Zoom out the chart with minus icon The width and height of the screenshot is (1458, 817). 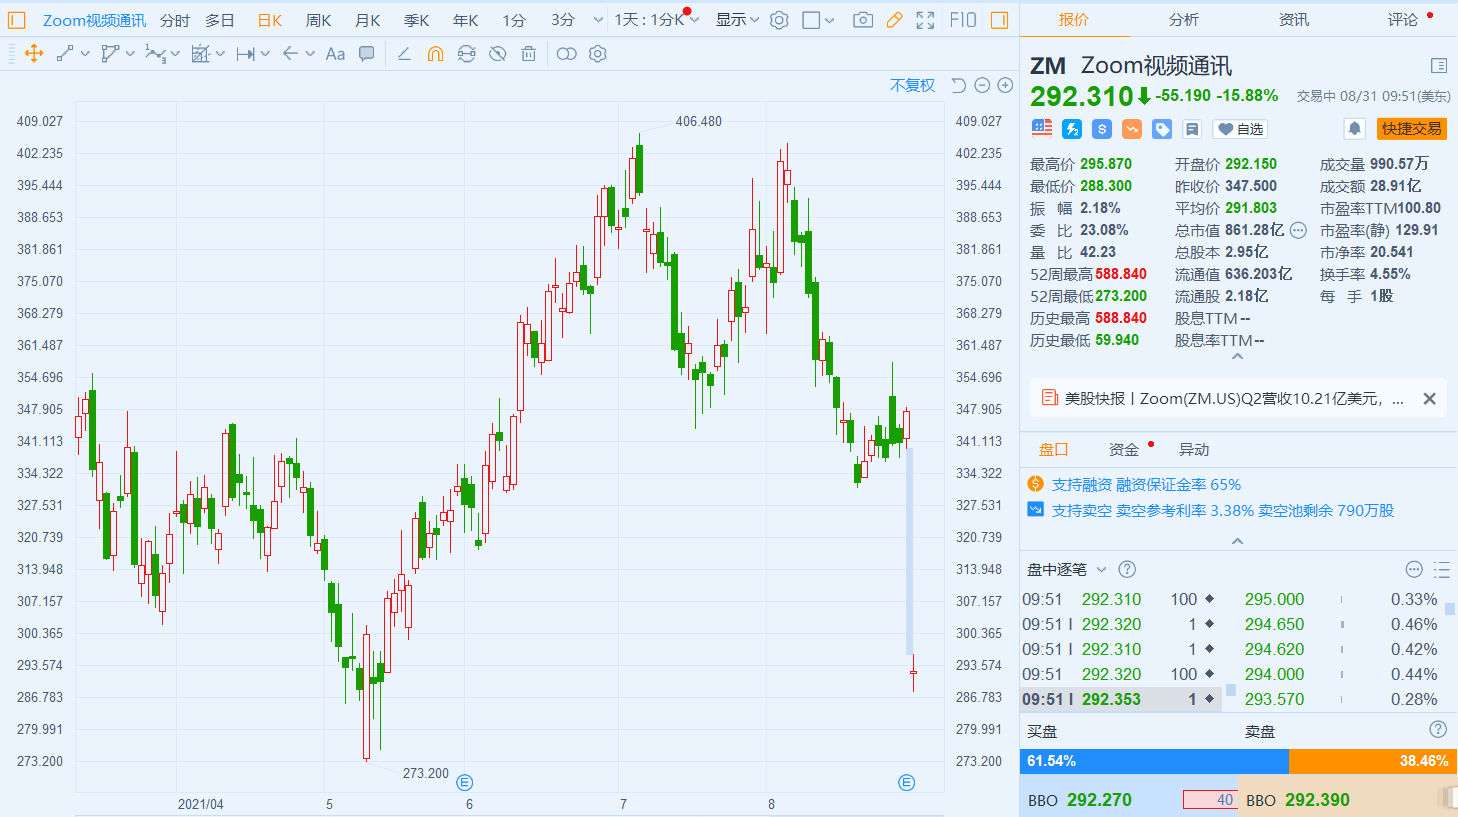[982, 86]
